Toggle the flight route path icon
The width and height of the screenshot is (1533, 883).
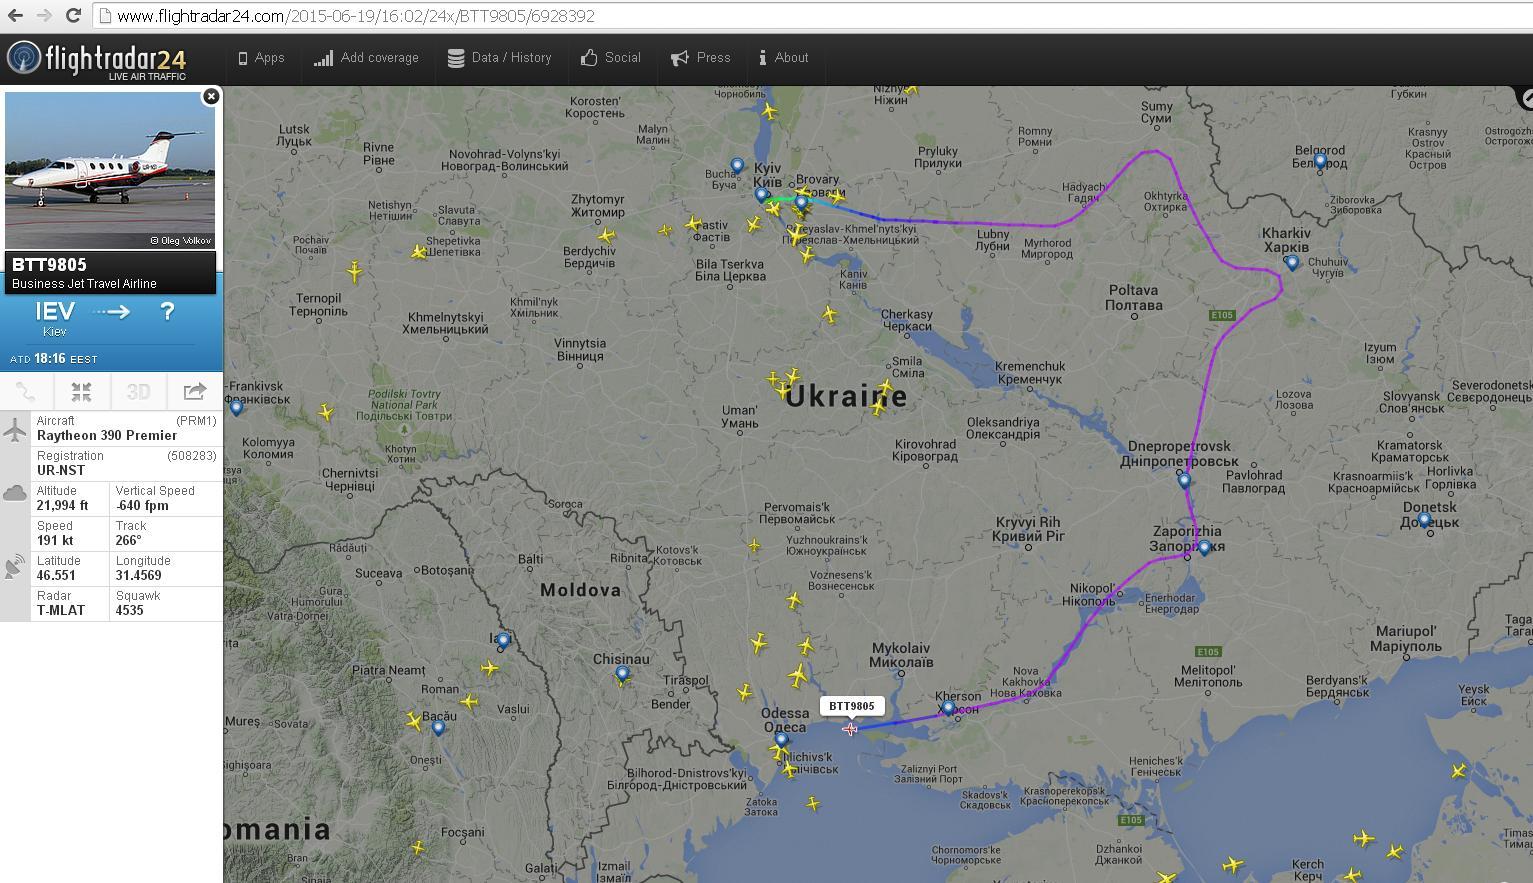pos(26,392)
